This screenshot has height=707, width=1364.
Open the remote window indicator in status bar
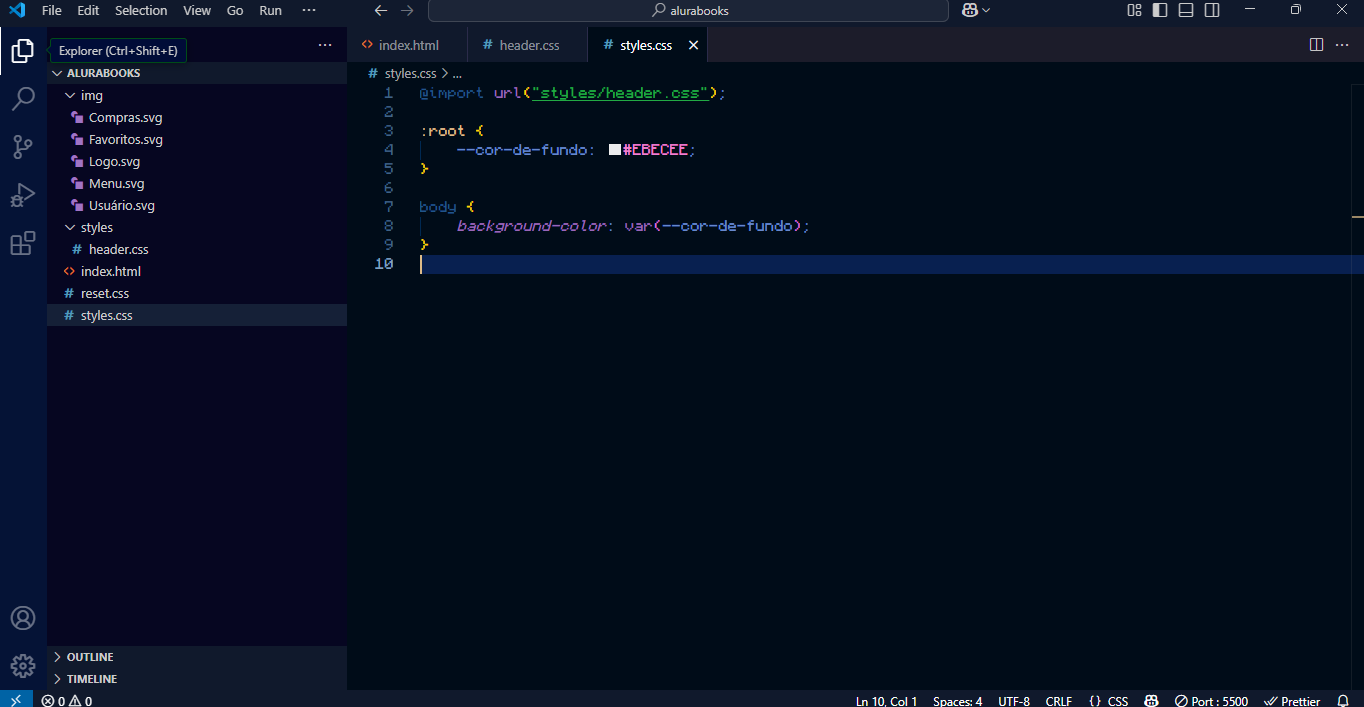coord(16,700)
